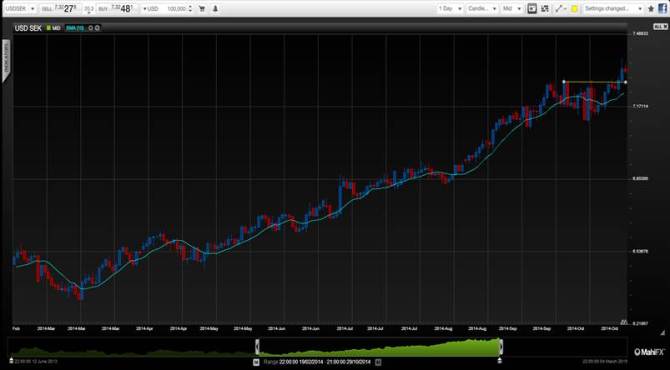The height and width of the screenshot is (370, 670).
Task: Open the shopping cart order icon
Action: click(202, 9)
